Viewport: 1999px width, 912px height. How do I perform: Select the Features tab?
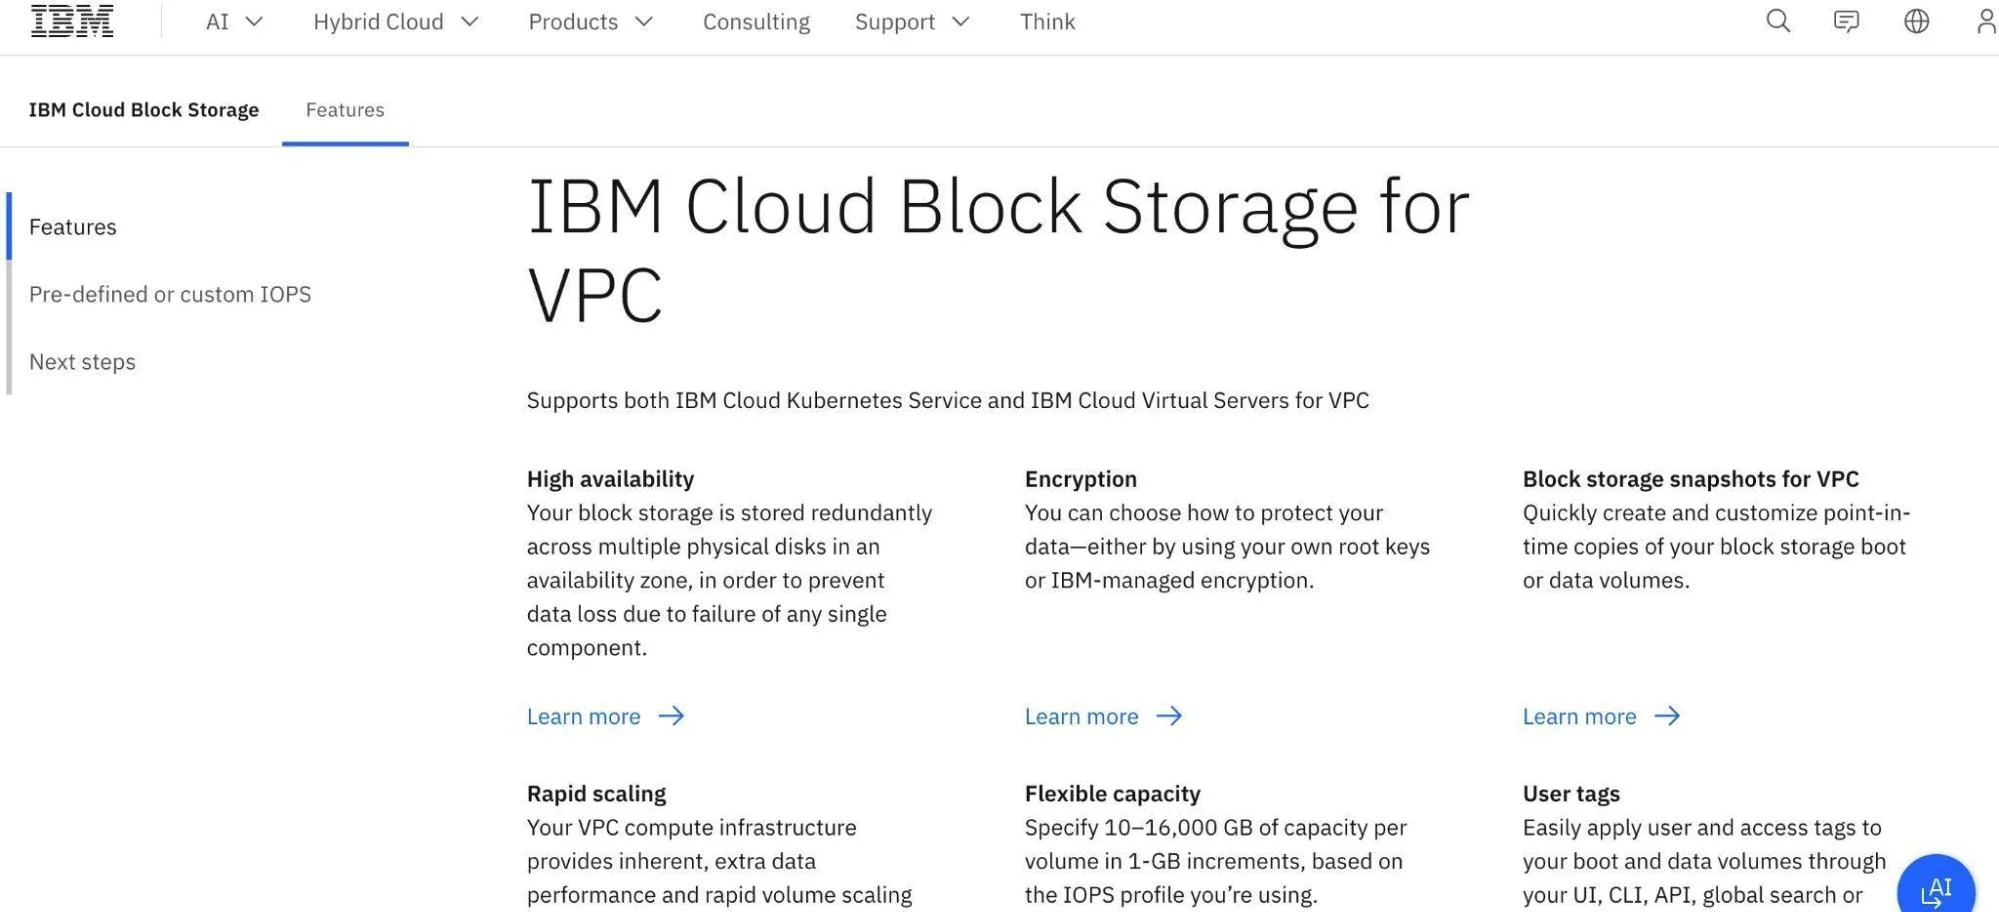click(345, 110)
